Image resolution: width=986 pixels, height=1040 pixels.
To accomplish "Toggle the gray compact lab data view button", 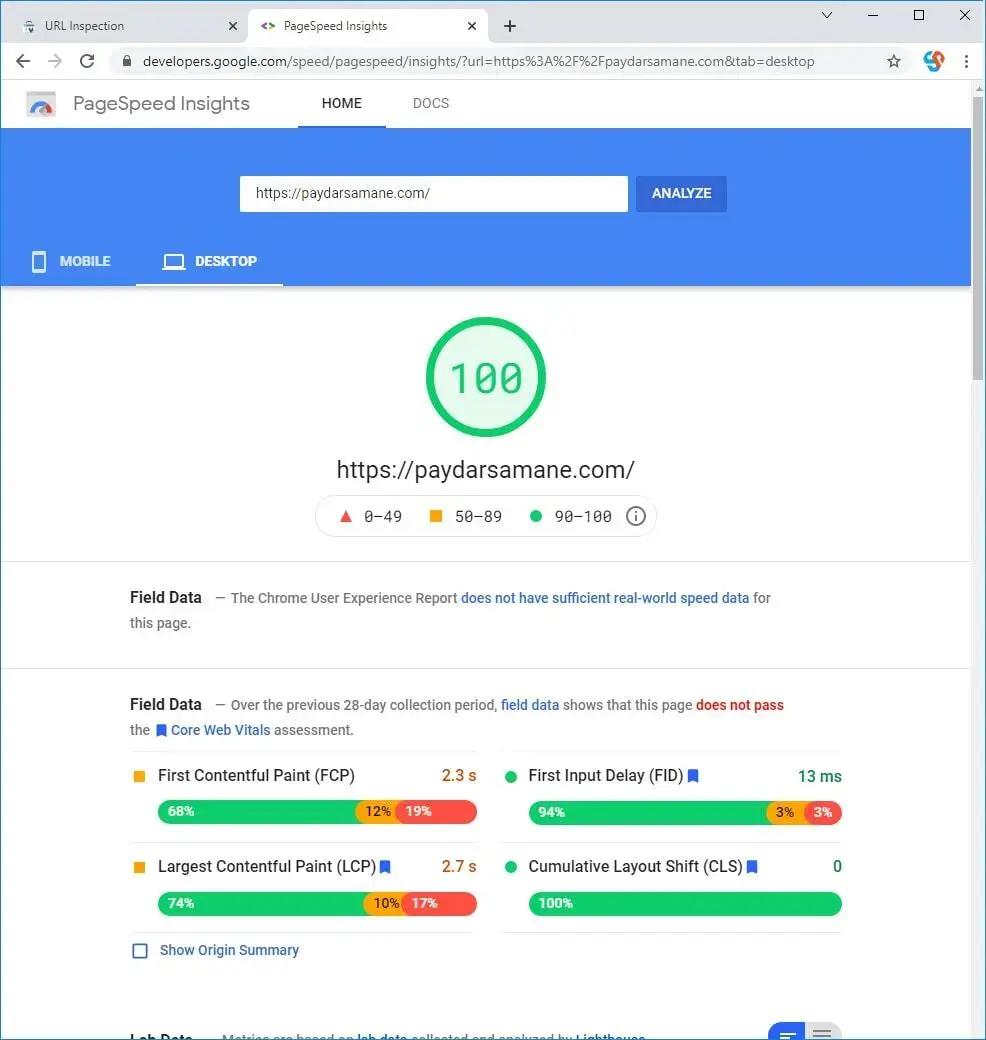I will [x=823, y=1031].
